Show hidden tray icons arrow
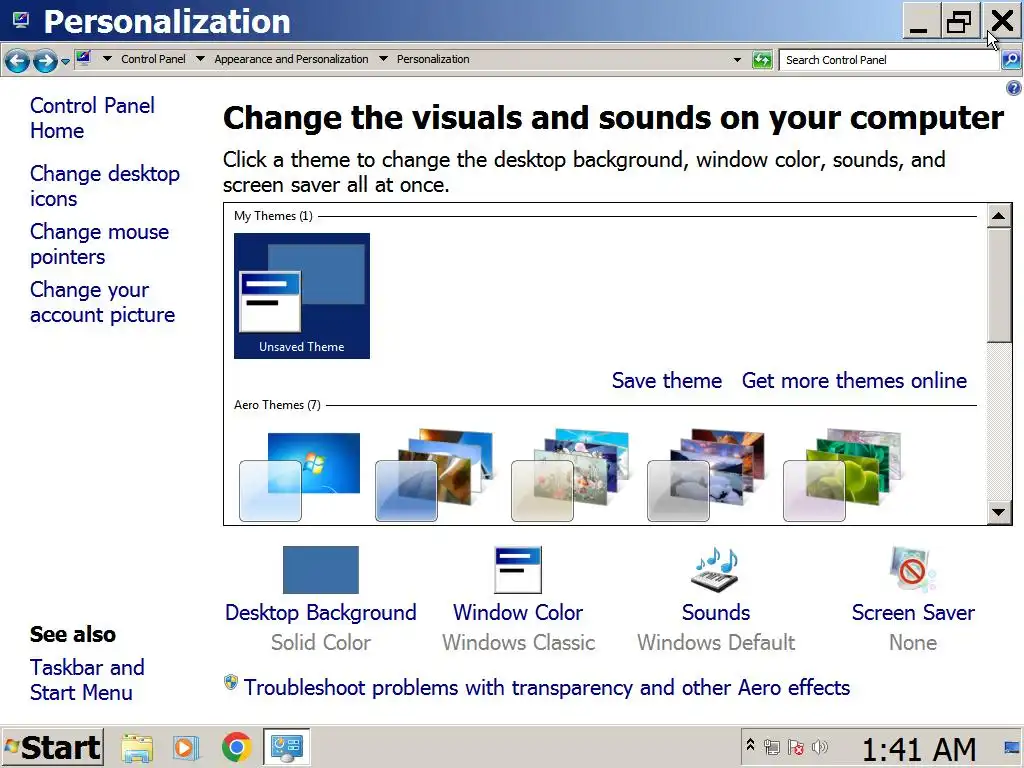This screenshot has height=768, width=1024. 750,744
